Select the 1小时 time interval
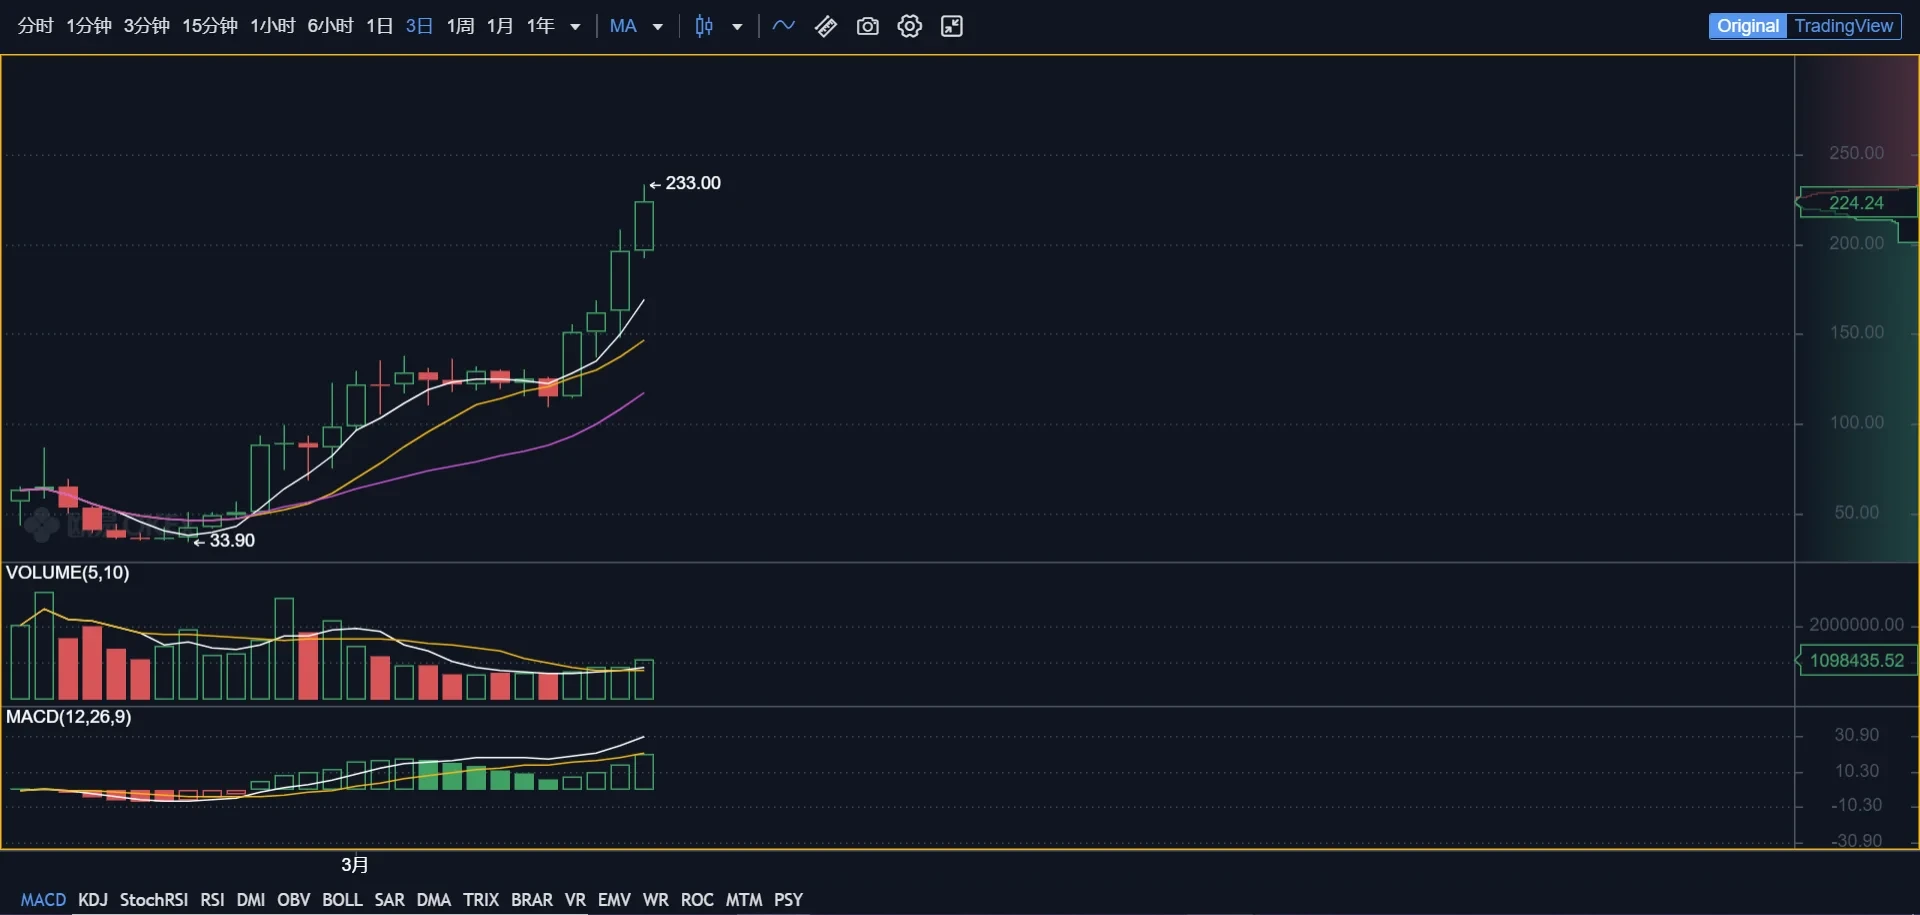This screenshot has height=915, width=1920. [x=272, y=26]
